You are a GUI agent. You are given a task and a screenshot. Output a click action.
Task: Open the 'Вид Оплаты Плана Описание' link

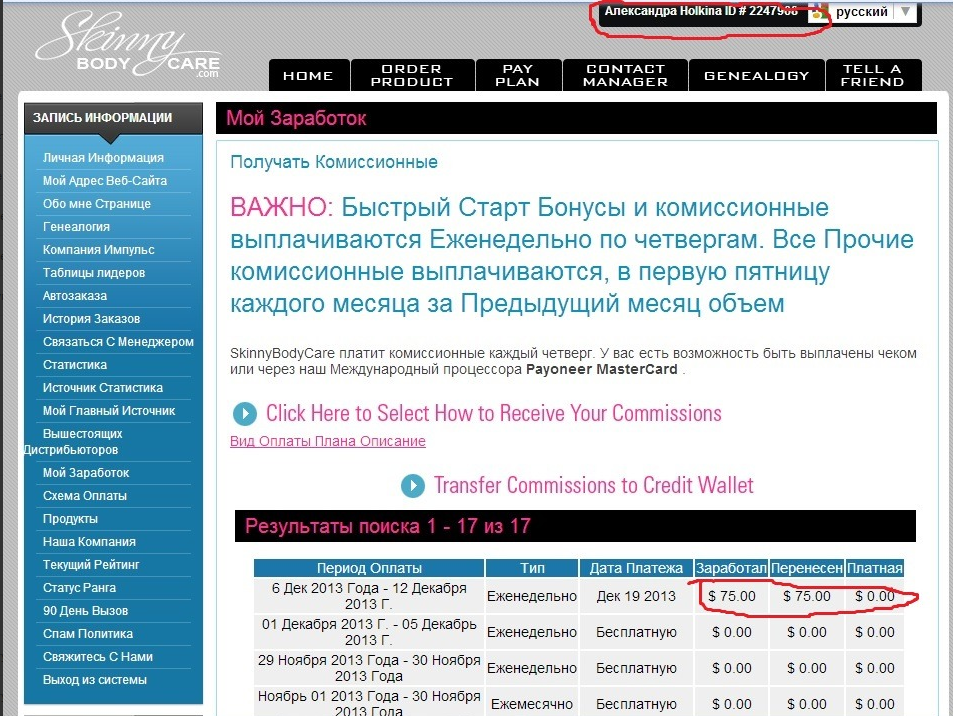(327, 441)
